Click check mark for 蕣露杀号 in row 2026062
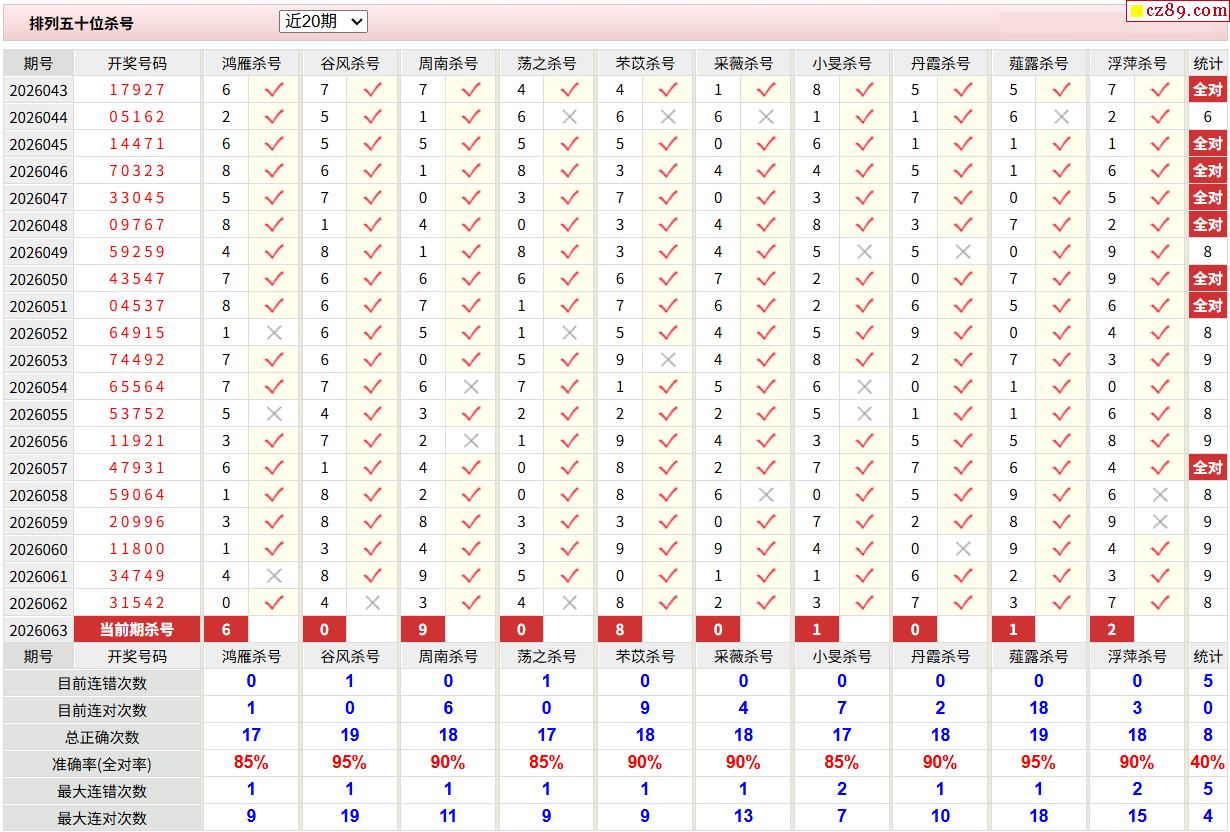Viewport: 1230px width, 832px height. [x=1061, y=603]
